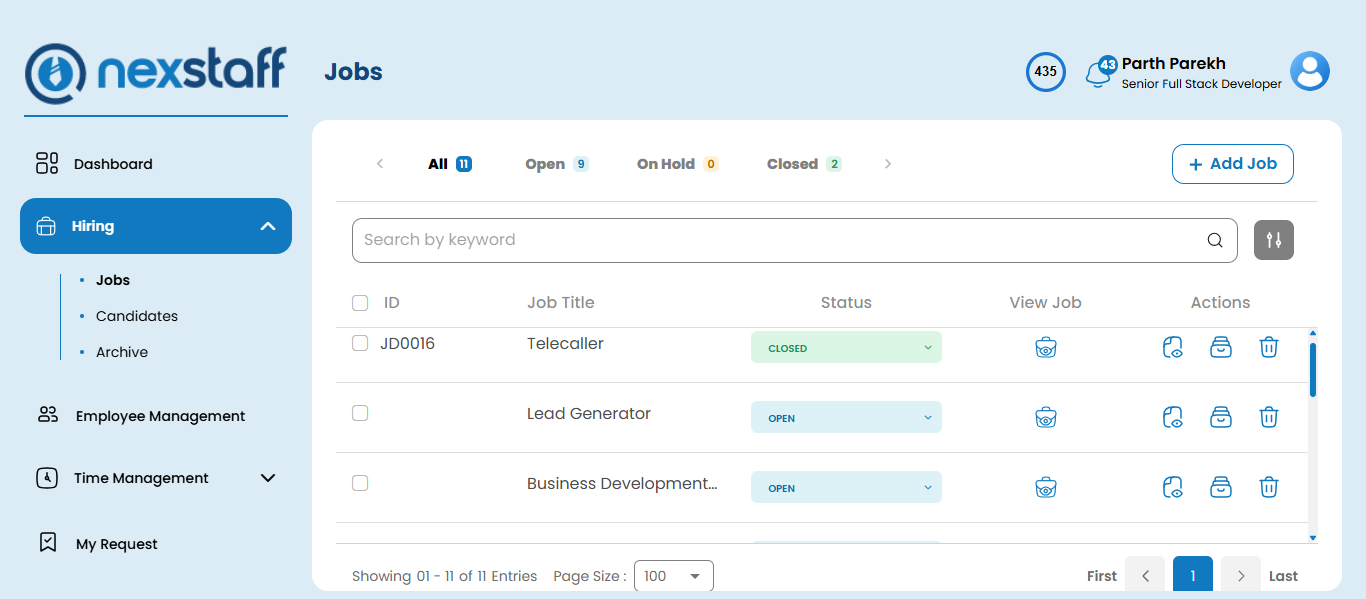This screenshot has height=599, width=1366.
Task: Click the left tab-scroll chevron
Action: (x=380, y=164)
